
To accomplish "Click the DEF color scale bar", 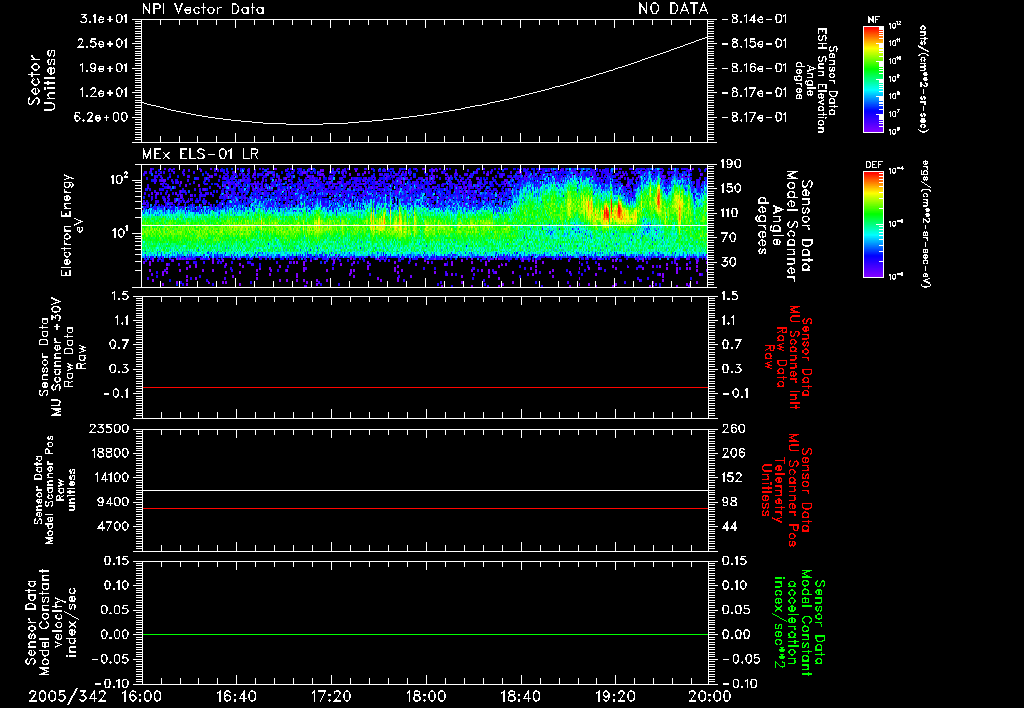I will pos(874,224).
